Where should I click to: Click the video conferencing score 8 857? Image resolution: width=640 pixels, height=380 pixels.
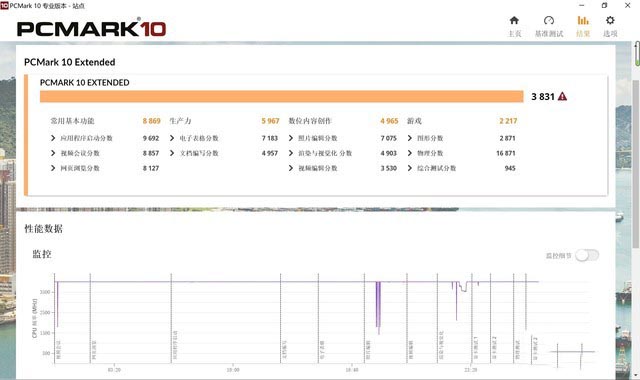point(151,153)
